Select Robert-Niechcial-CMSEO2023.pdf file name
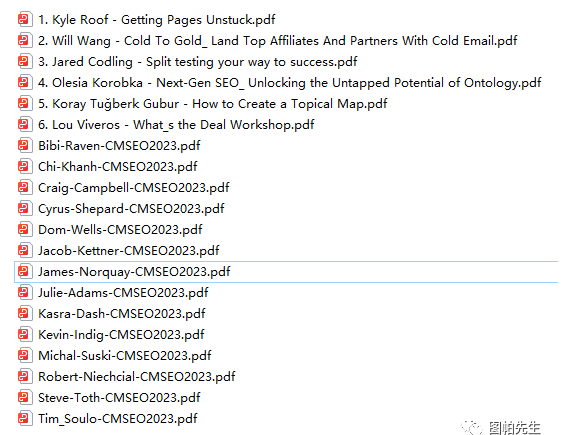The width and height of the screenshot is (572, 435). click(136, 377)
